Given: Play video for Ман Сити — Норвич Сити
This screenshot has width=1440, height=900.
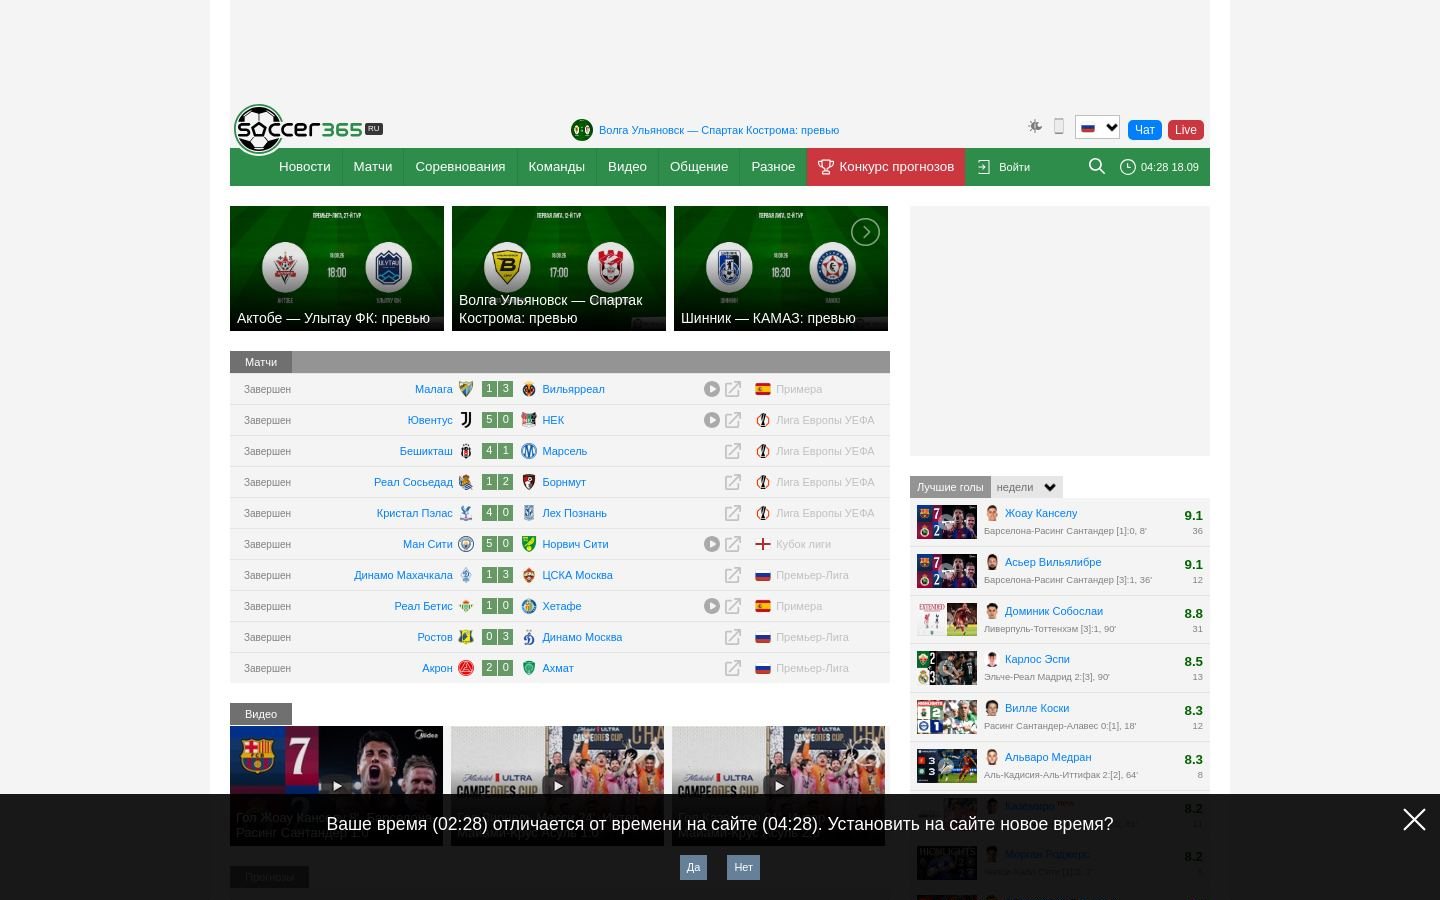Looking at the screenshot, I should 712,544.
